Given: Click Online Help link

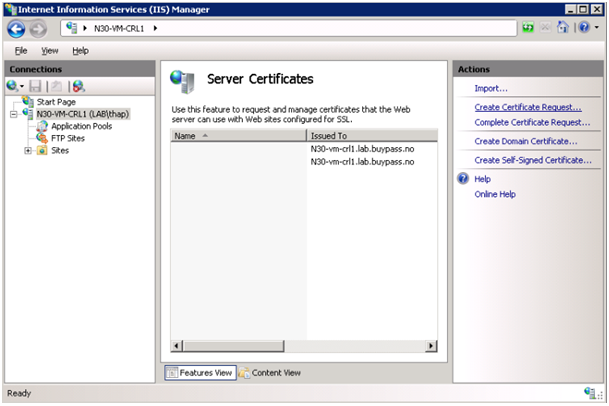Looking at the screenshot, I should (x=495, y=194).
